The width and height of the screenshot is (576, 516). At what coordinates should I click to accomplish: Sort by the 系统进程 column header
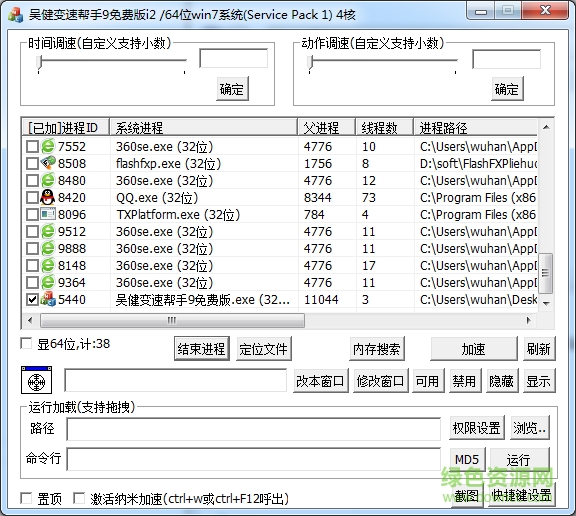204,128
